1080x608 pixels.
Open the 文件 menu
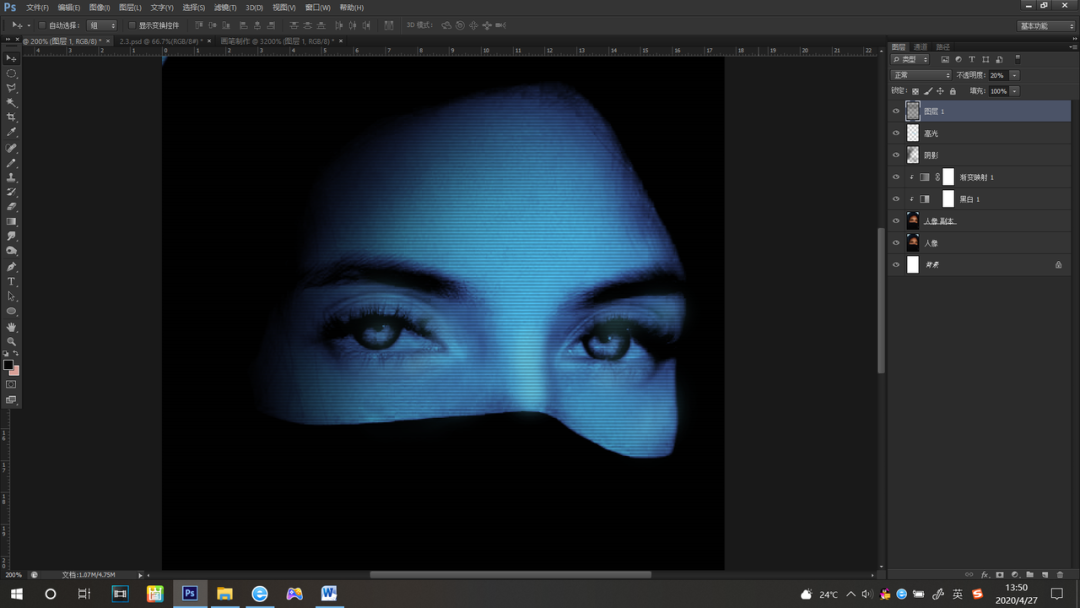tap(37, 8)
